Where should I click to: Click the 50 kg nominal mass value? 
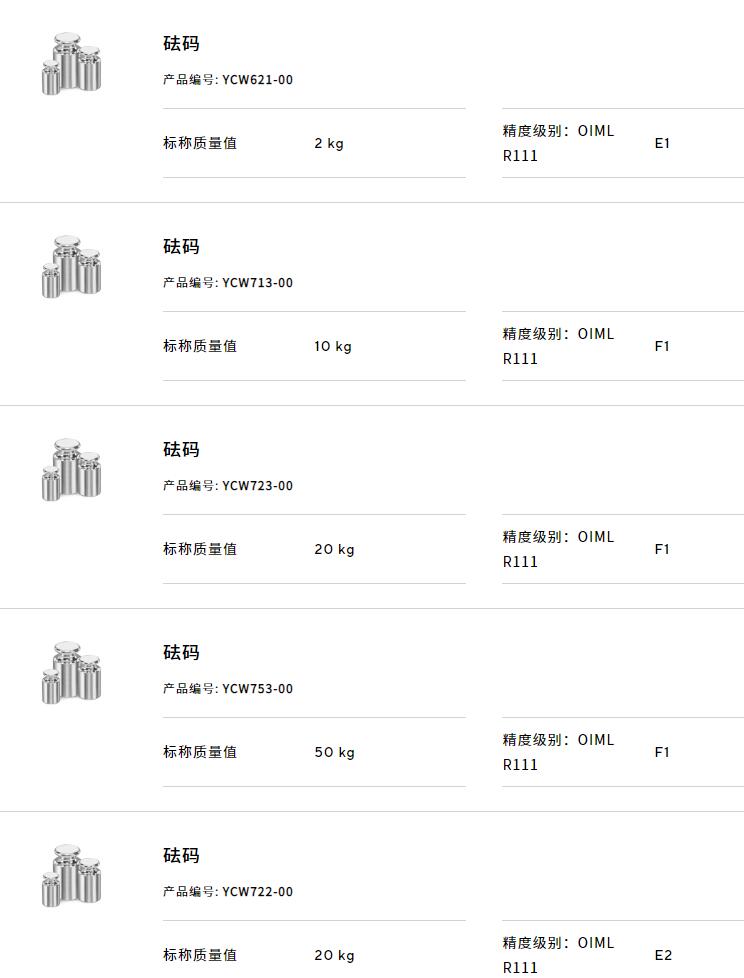(x=334, y=752)
